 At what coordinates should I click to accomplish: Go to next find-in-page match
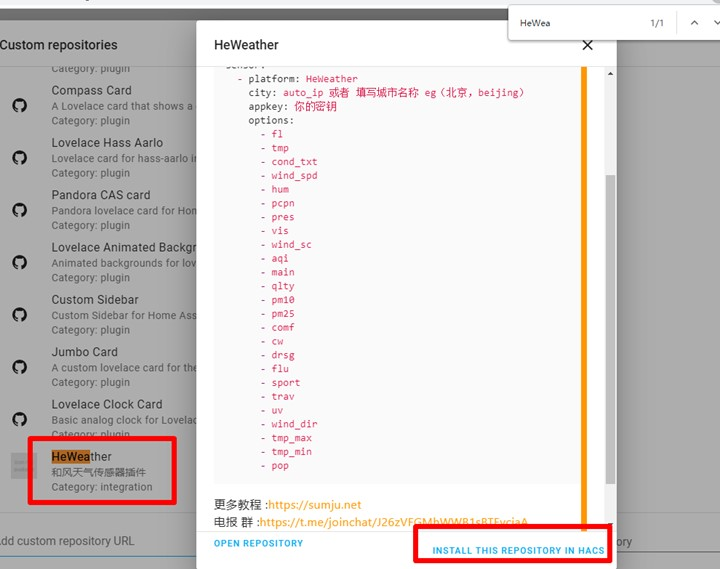coord(716,23)
